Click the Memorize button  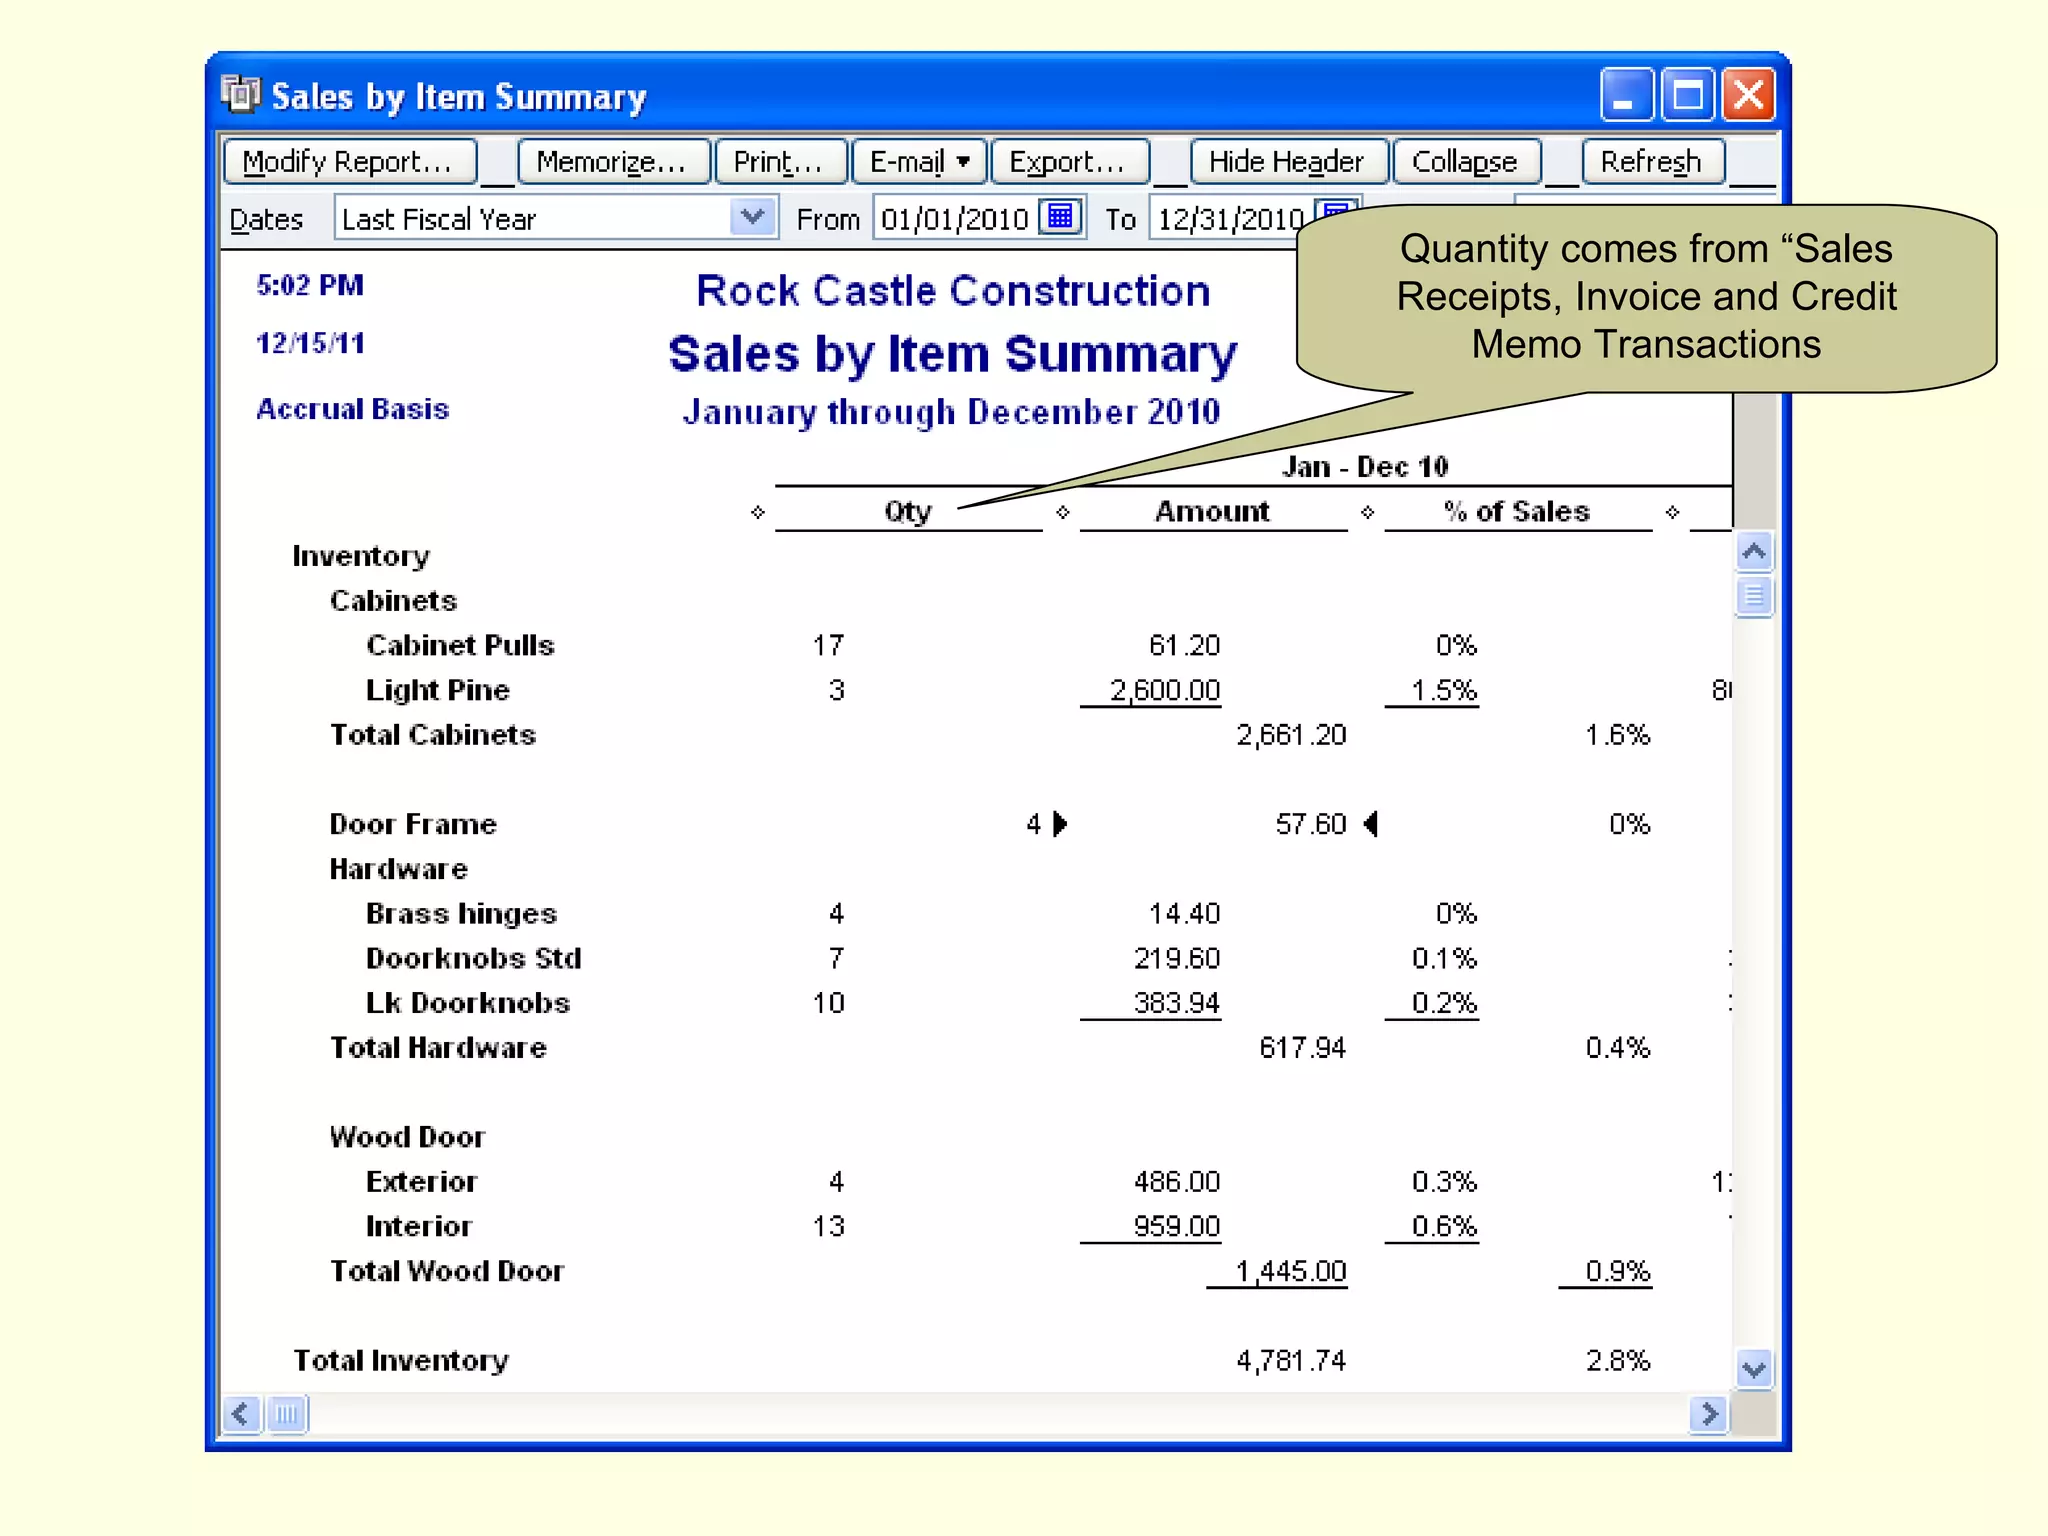tap(612, 161)
